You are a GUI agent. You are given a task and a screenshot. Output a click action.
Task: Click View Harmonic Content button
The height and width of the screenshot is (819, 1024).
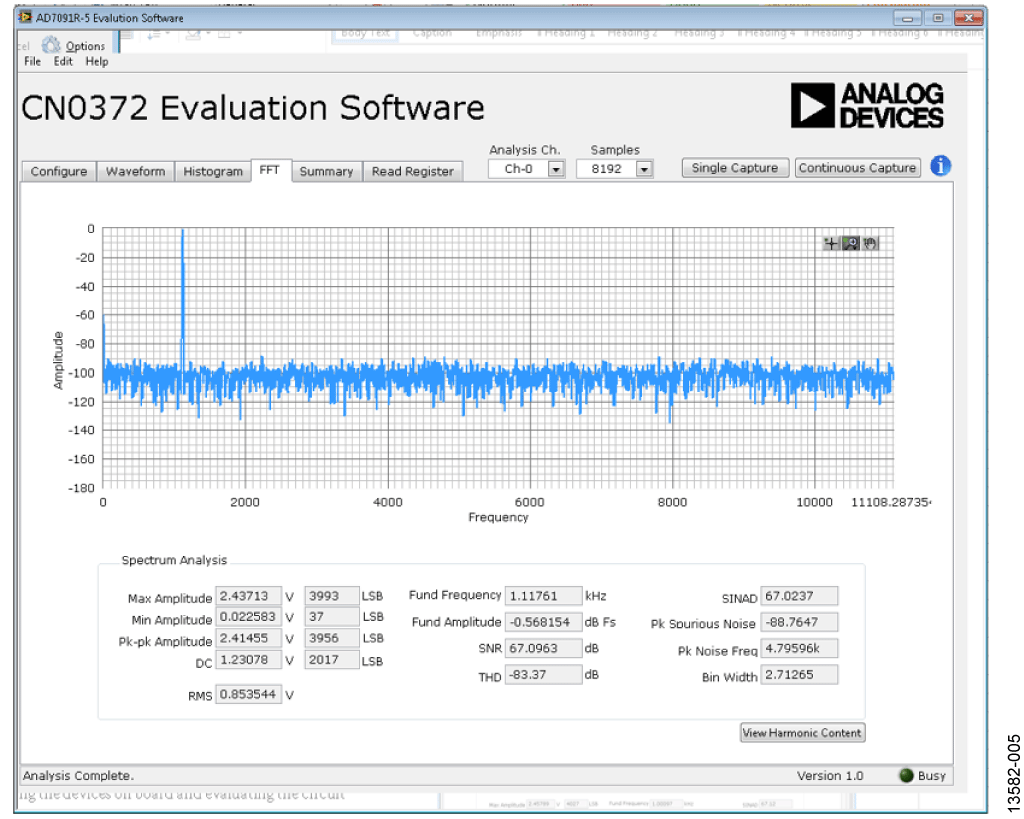click(802, 733)
